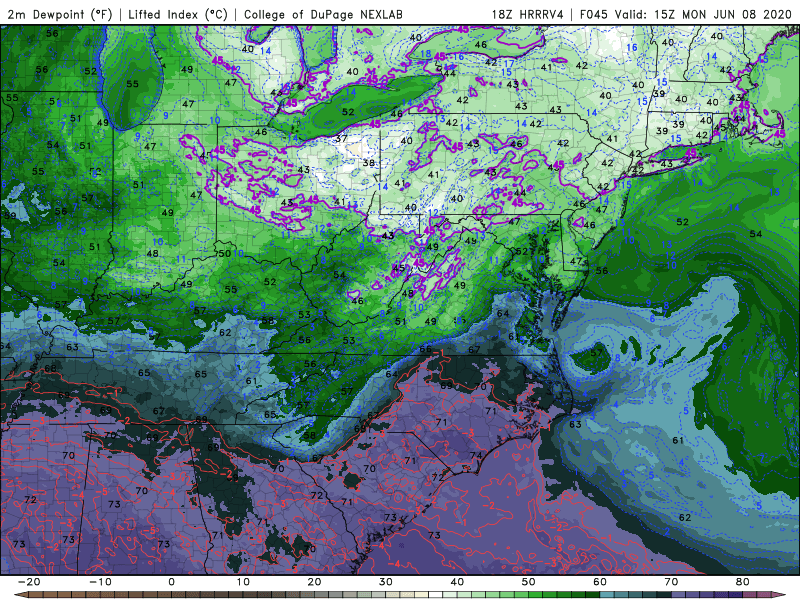Click the 68 dewpoint value on the map
Image resolution: width=800 pixels, height=600 pixels.
tap(50, 368)
